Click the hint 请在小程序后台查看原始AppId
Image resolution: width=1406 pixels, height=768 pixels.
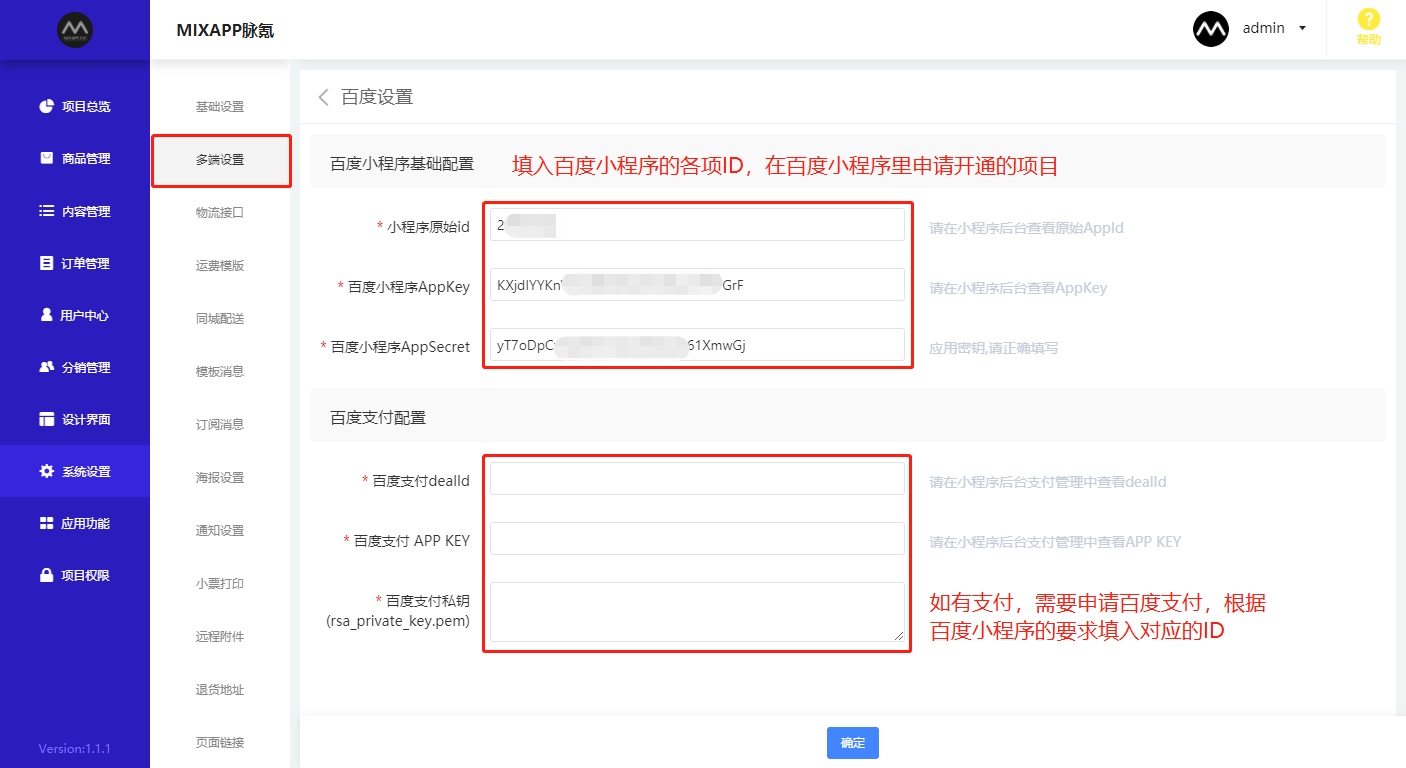coord(1026,228)
